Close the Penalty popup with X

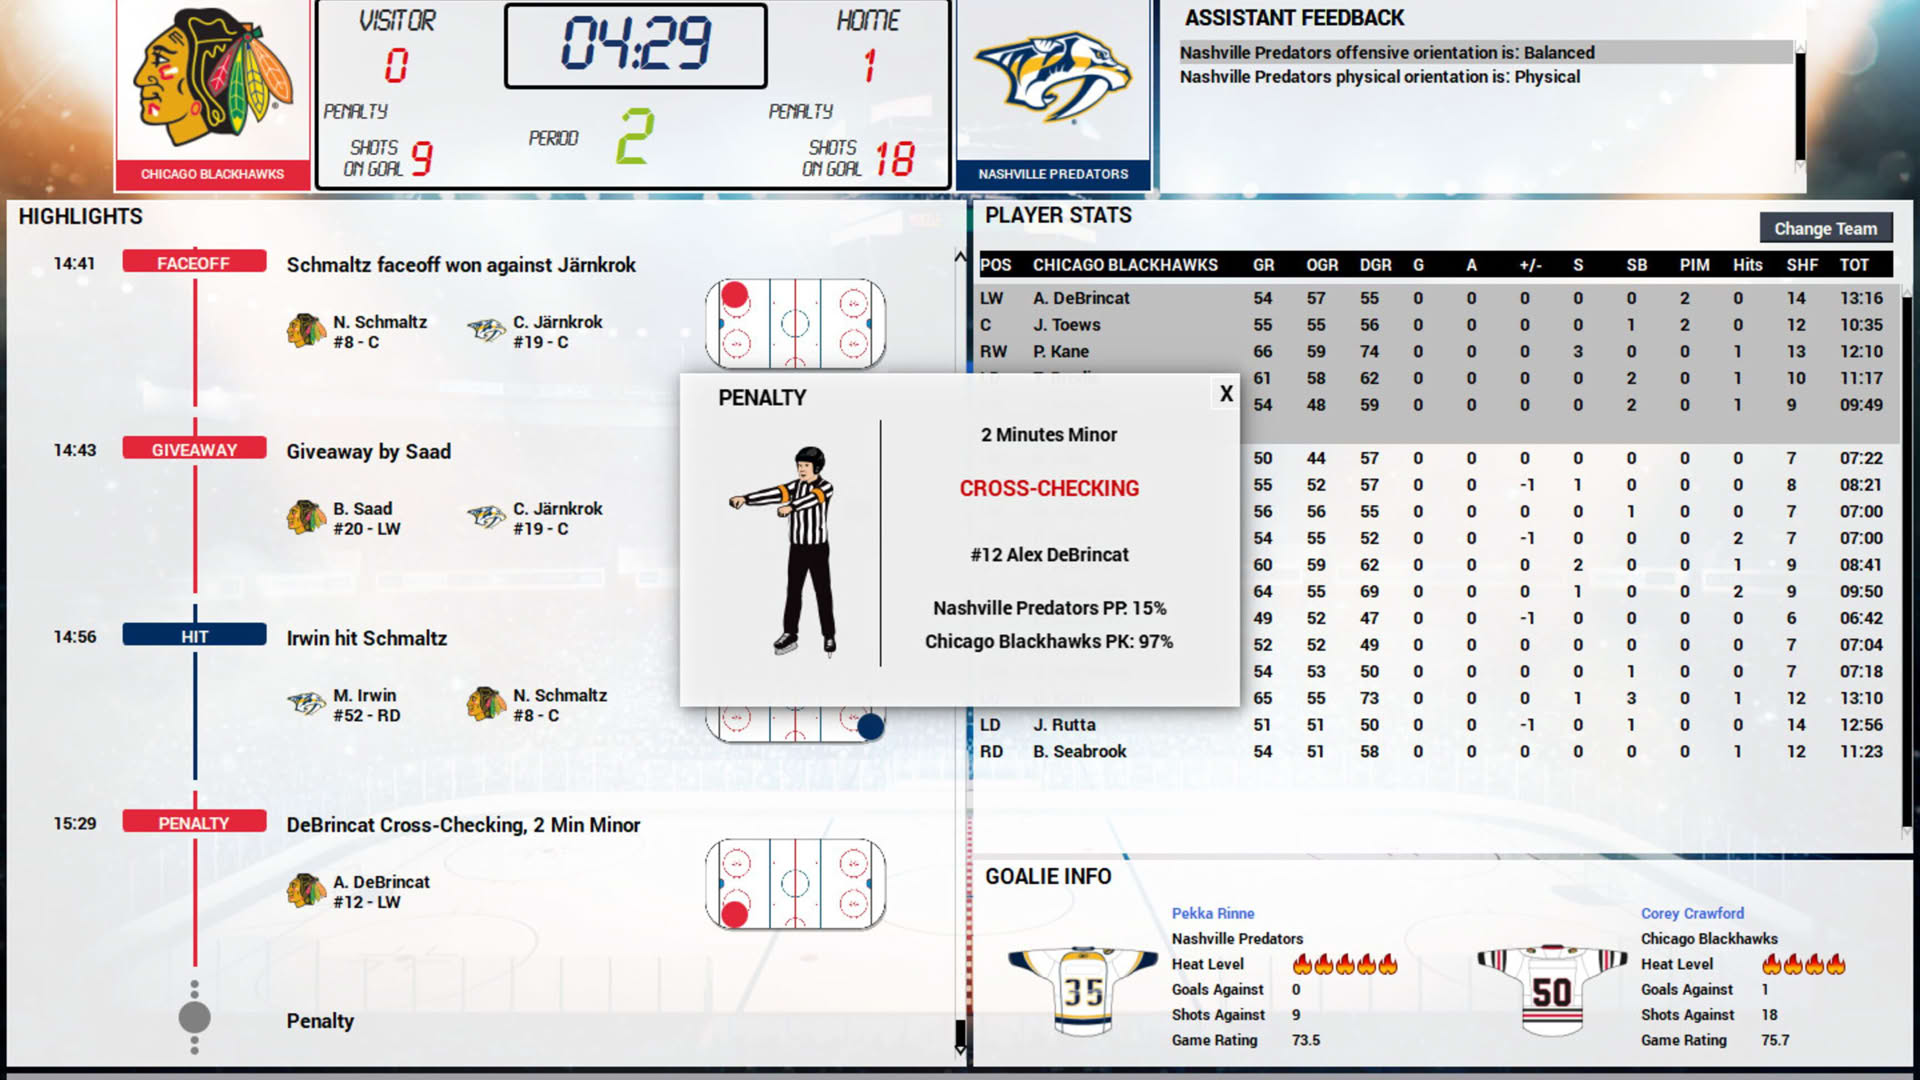(x=1226, y=394)
